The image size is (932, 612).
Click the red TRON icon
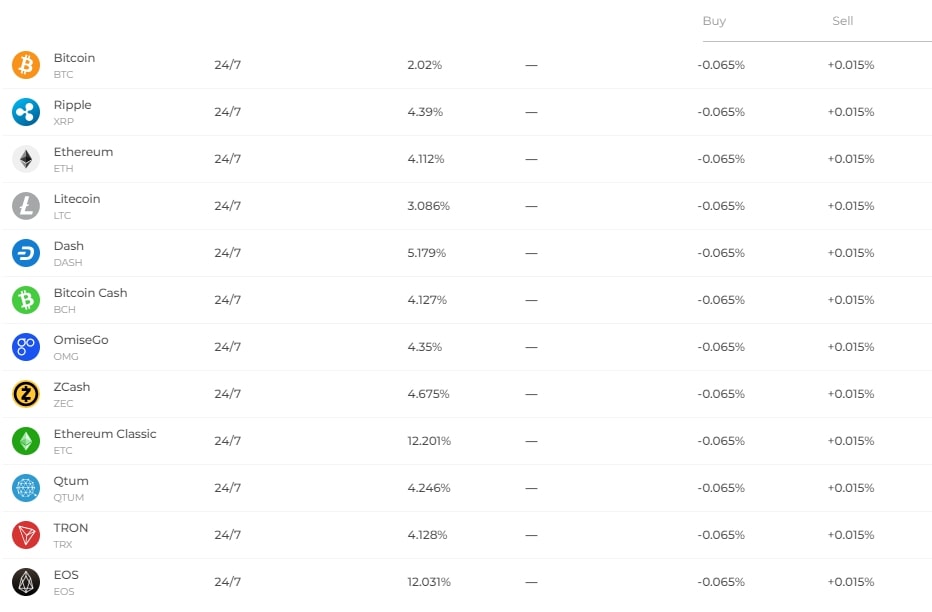(x=26, y=535)
